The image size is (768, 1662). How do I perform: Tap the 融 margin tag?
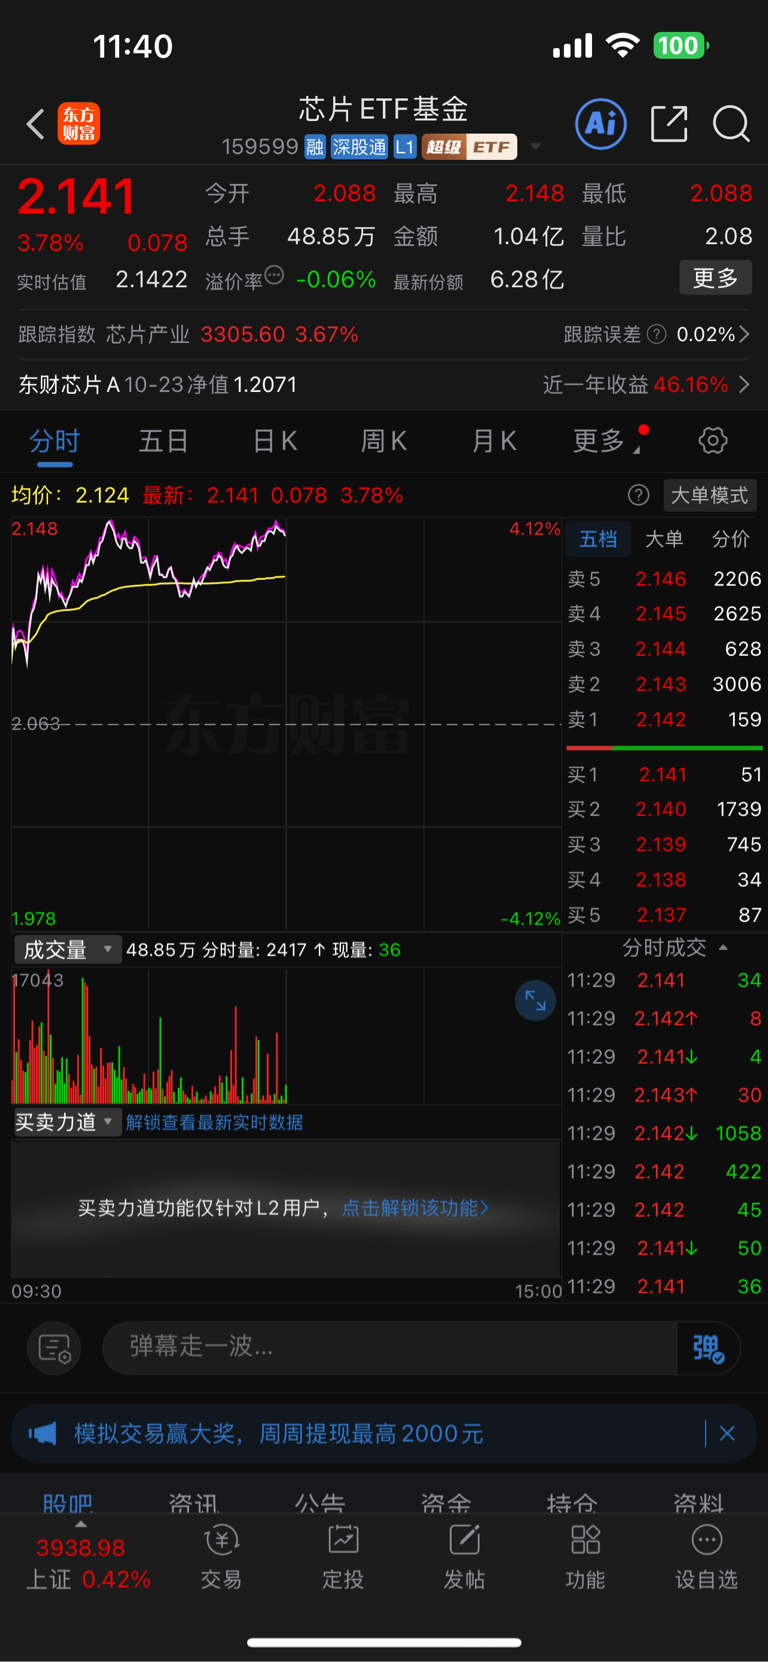tap(315, 147)
